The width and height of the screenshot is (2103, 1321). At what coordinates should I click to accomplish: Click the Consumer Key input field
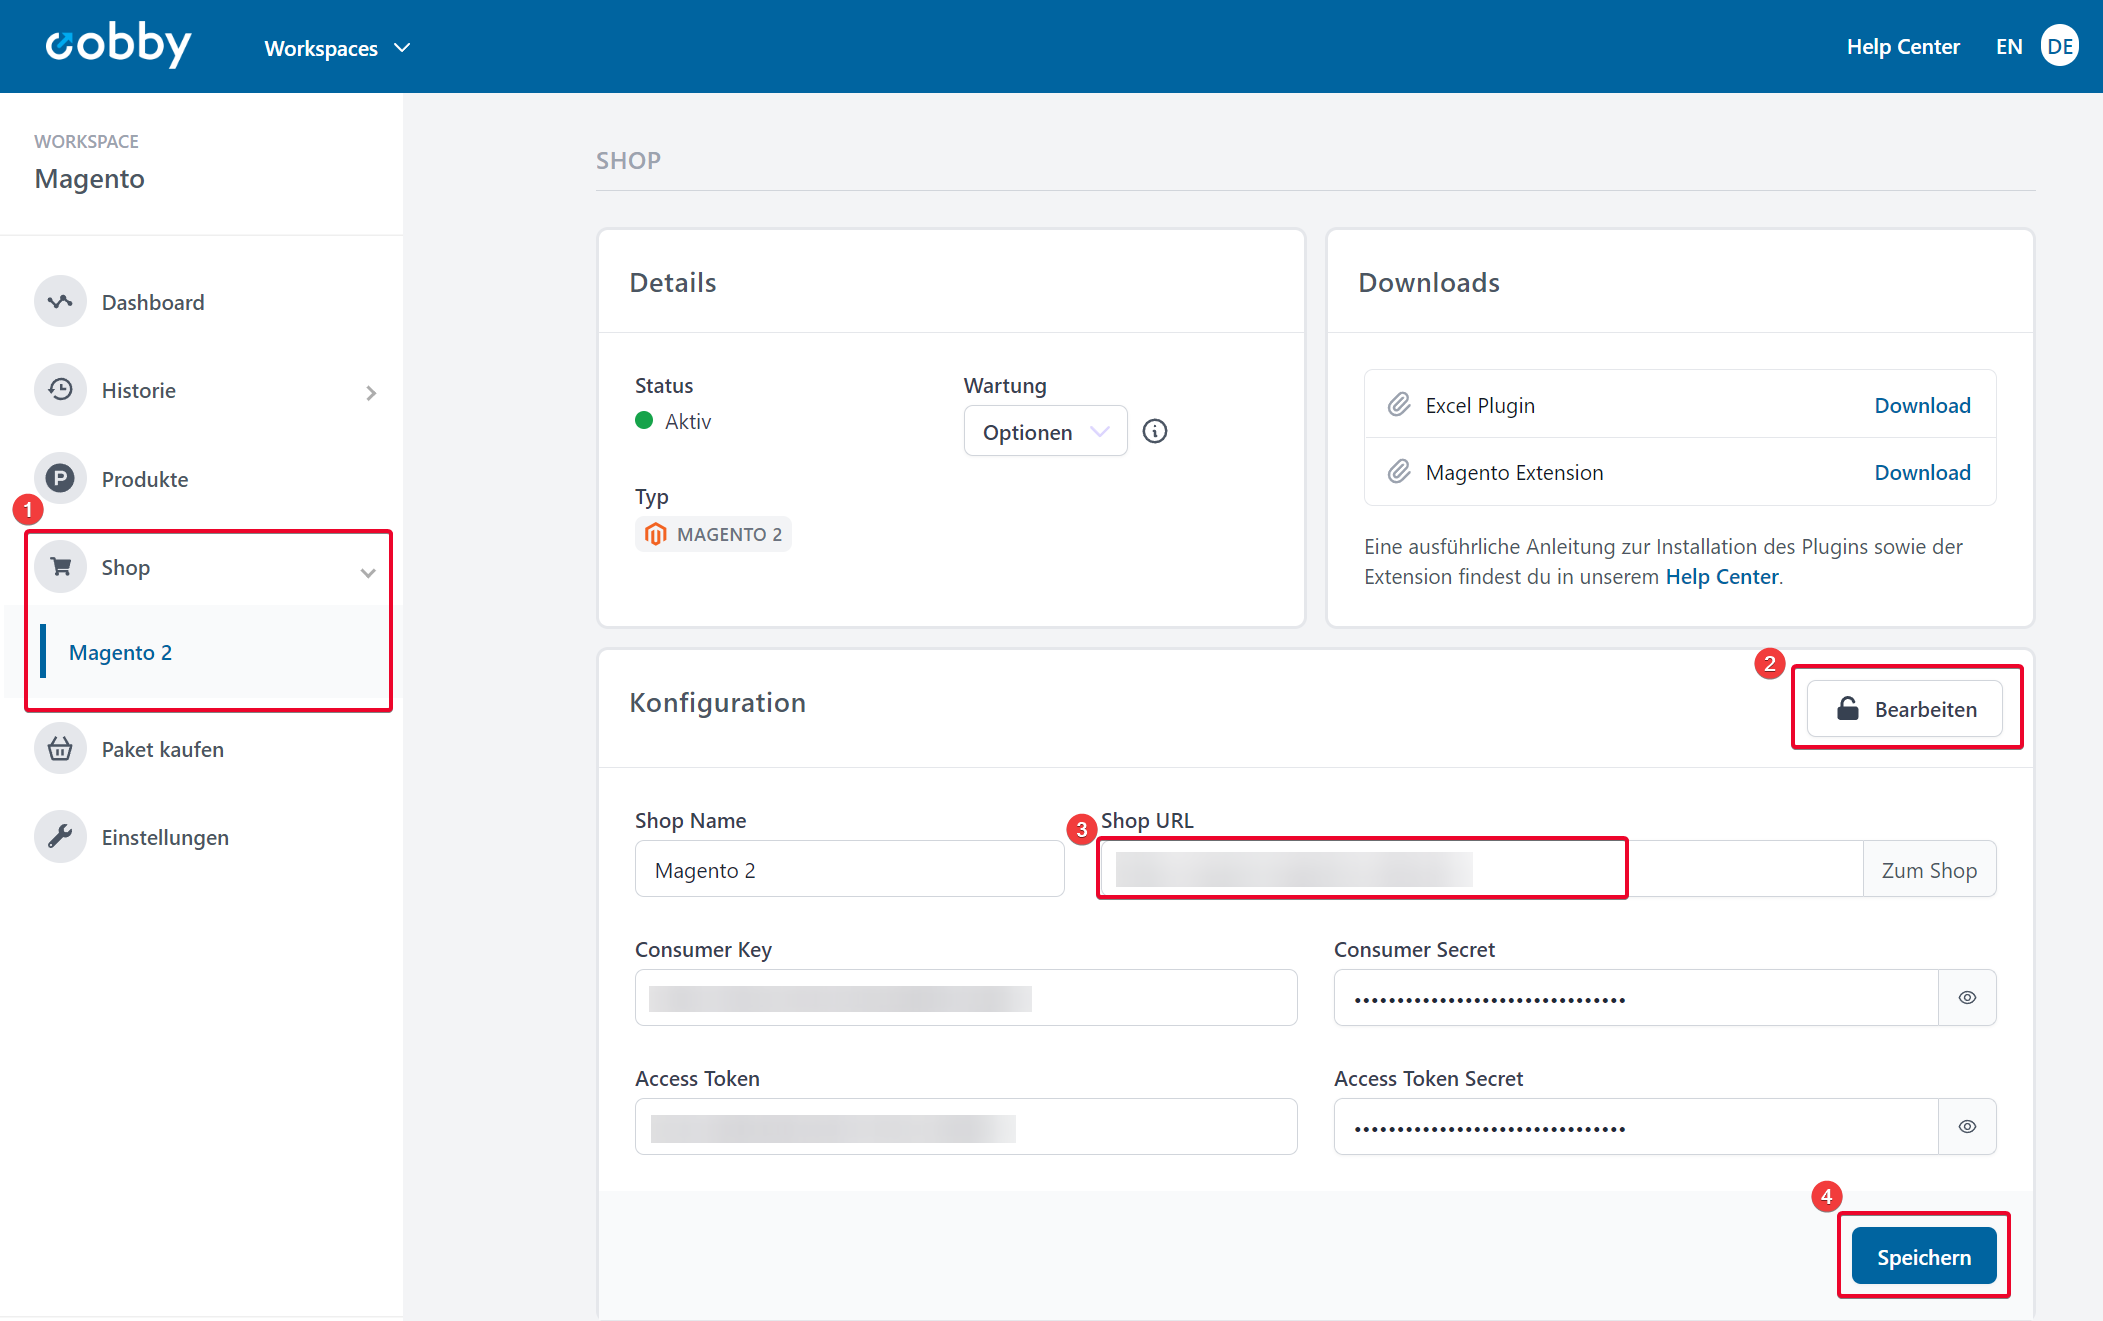tap(966, 997)
